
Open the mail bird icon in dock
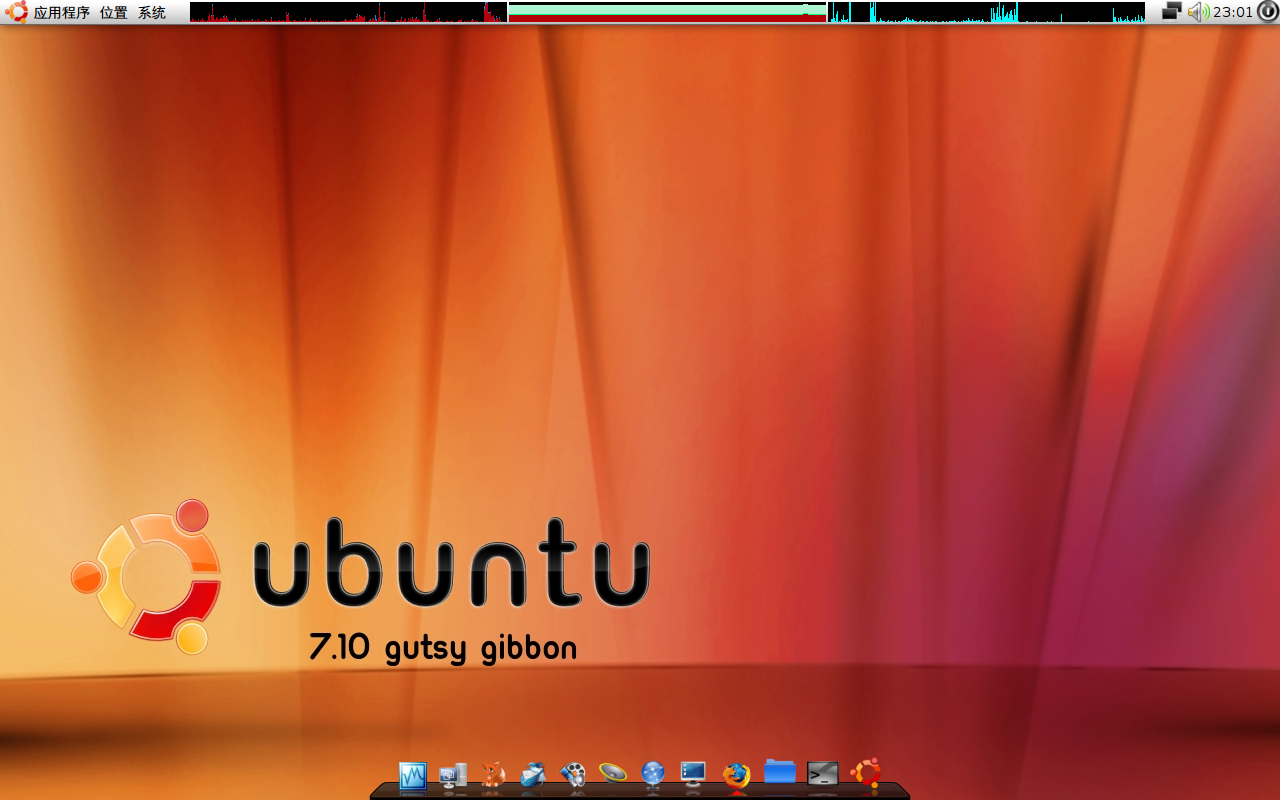533,775
